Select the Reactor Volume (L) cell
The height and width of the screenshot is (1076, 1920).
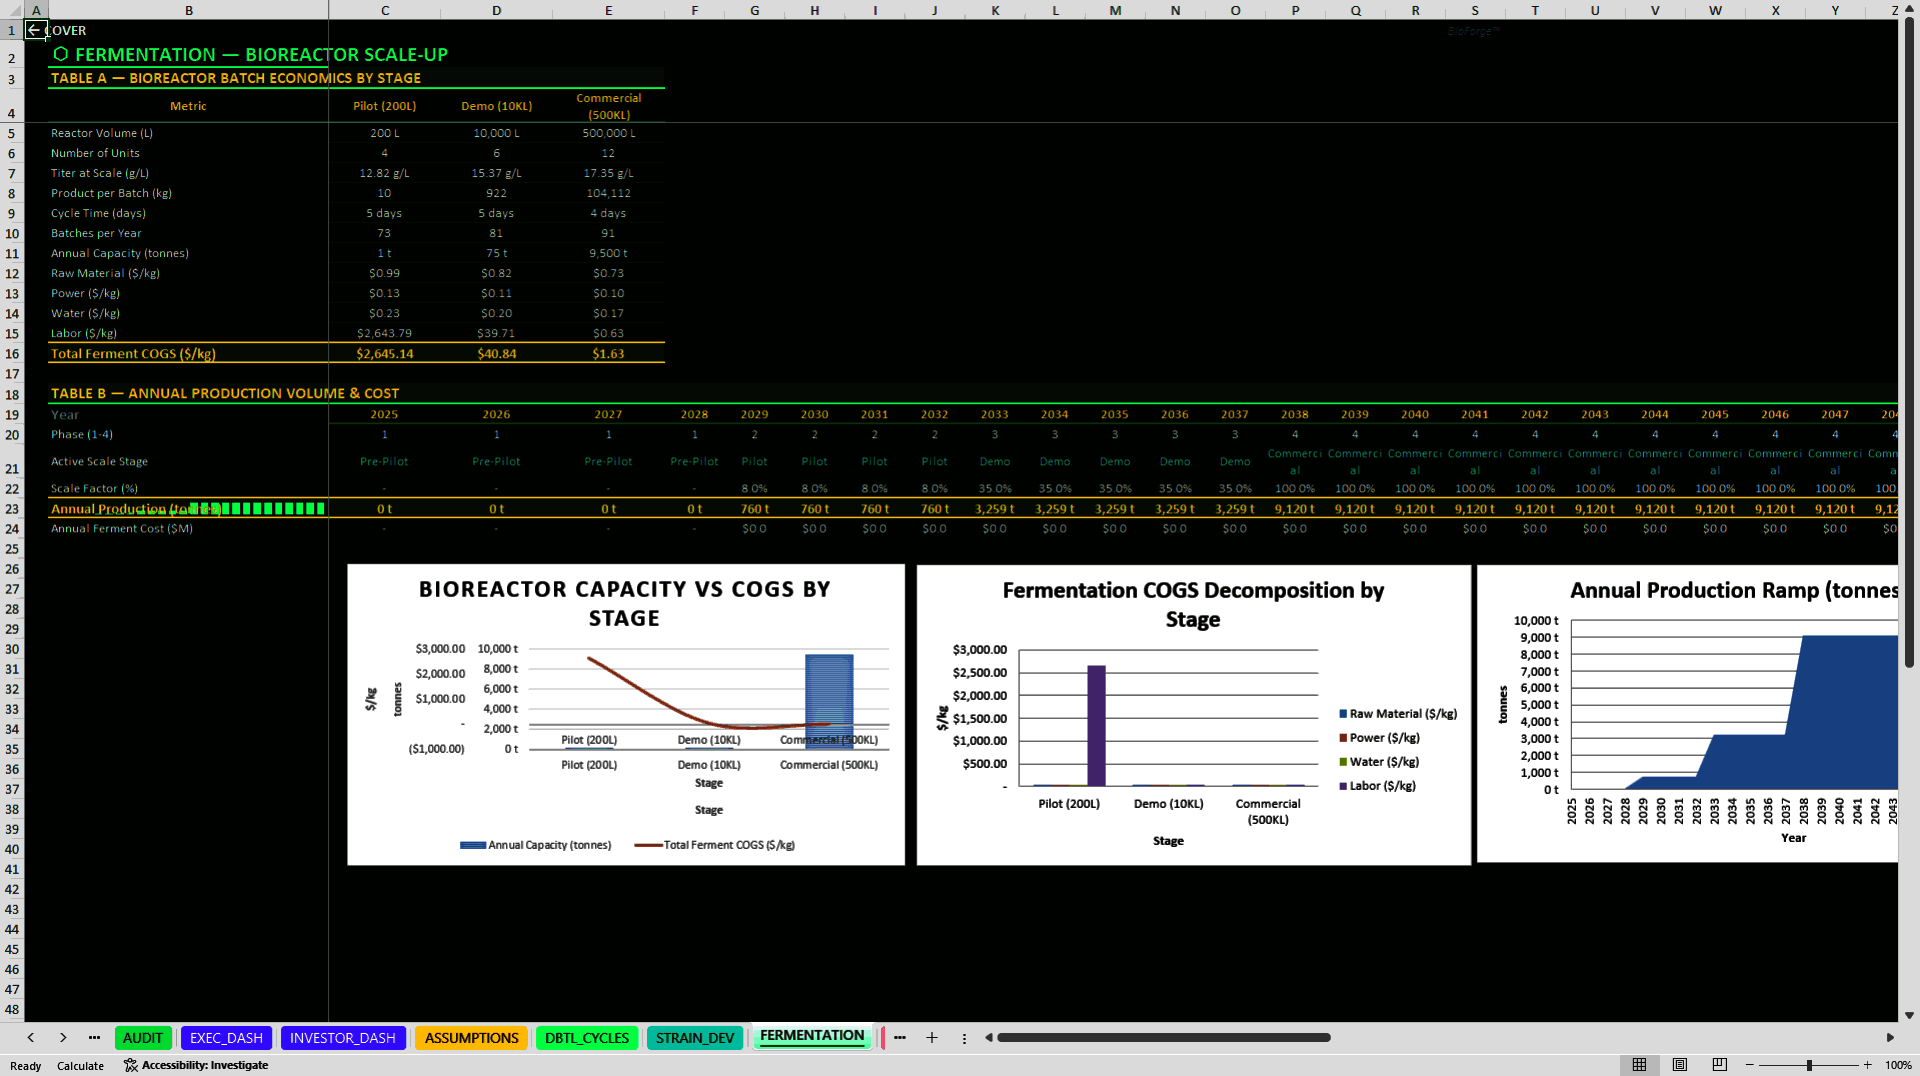[x=188, y=133]
